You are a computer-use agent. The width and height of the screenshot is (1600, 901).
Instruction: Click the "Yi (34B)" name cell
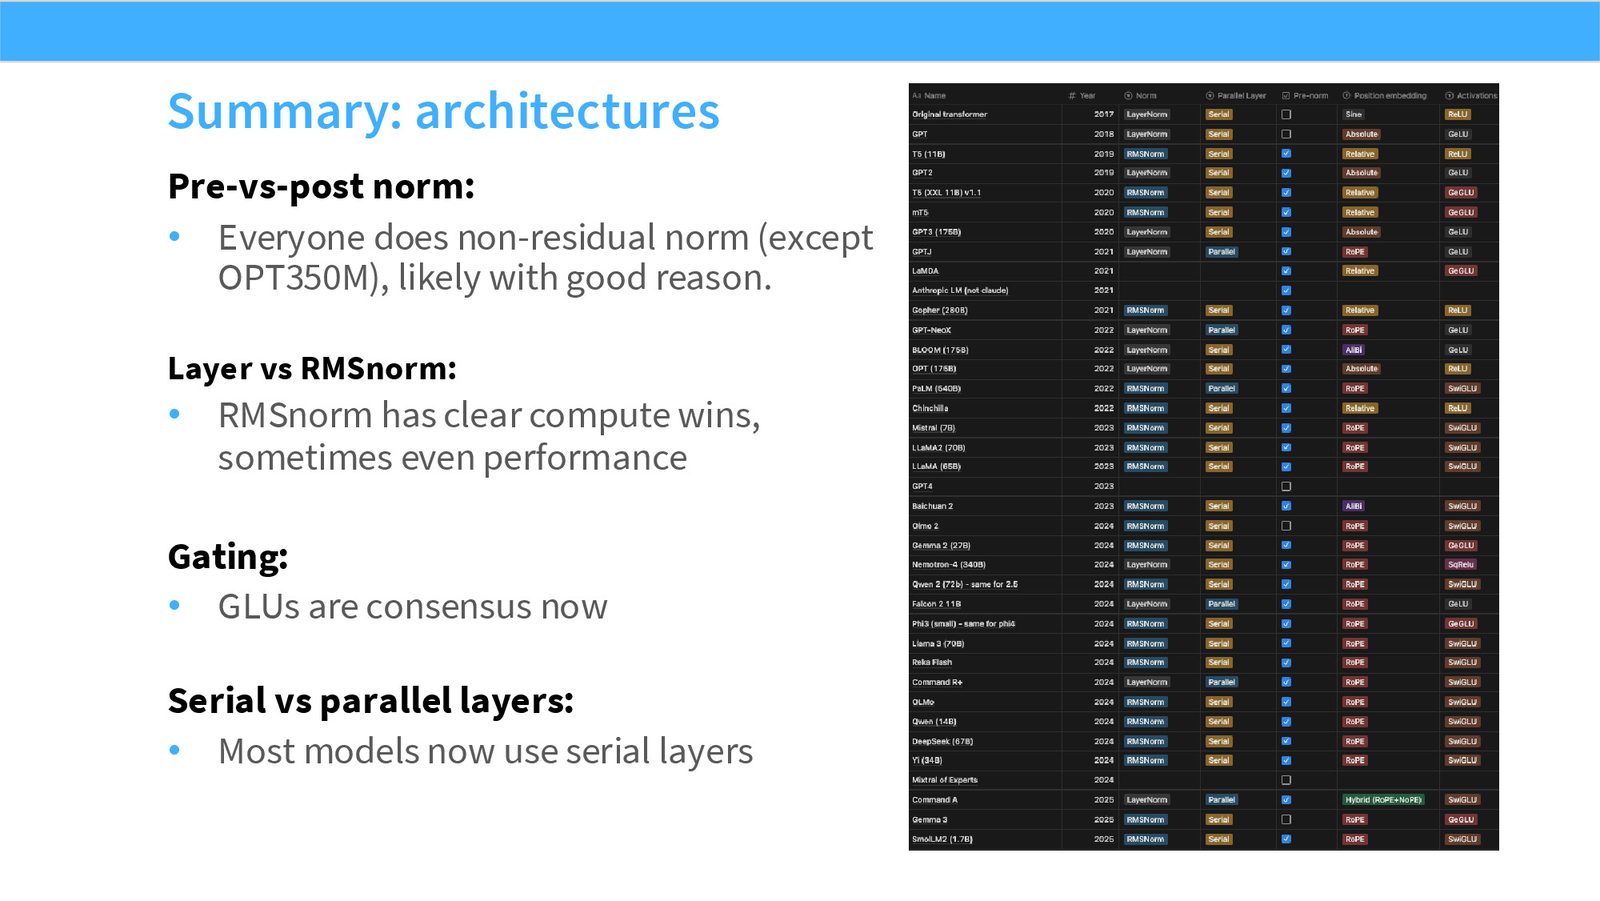click(927, 761)
